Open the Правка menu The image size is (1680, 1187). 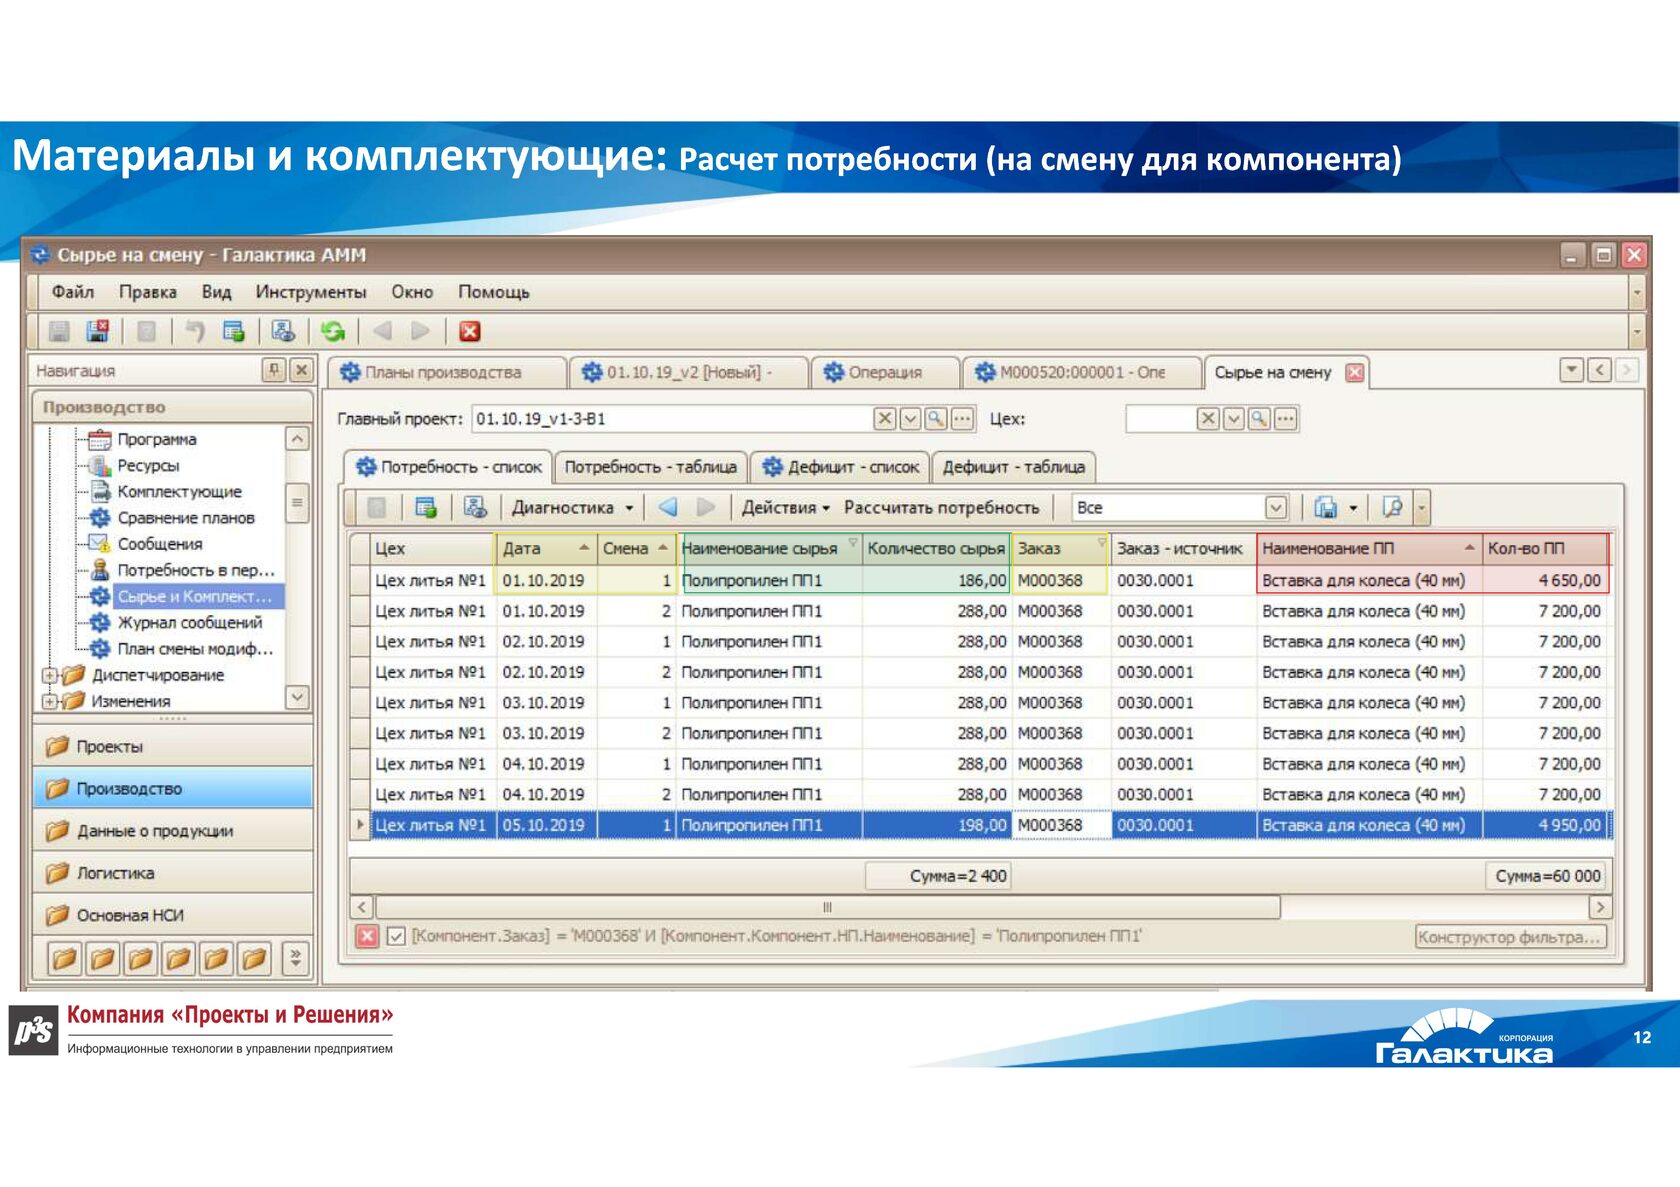click(x=148, y=291)
